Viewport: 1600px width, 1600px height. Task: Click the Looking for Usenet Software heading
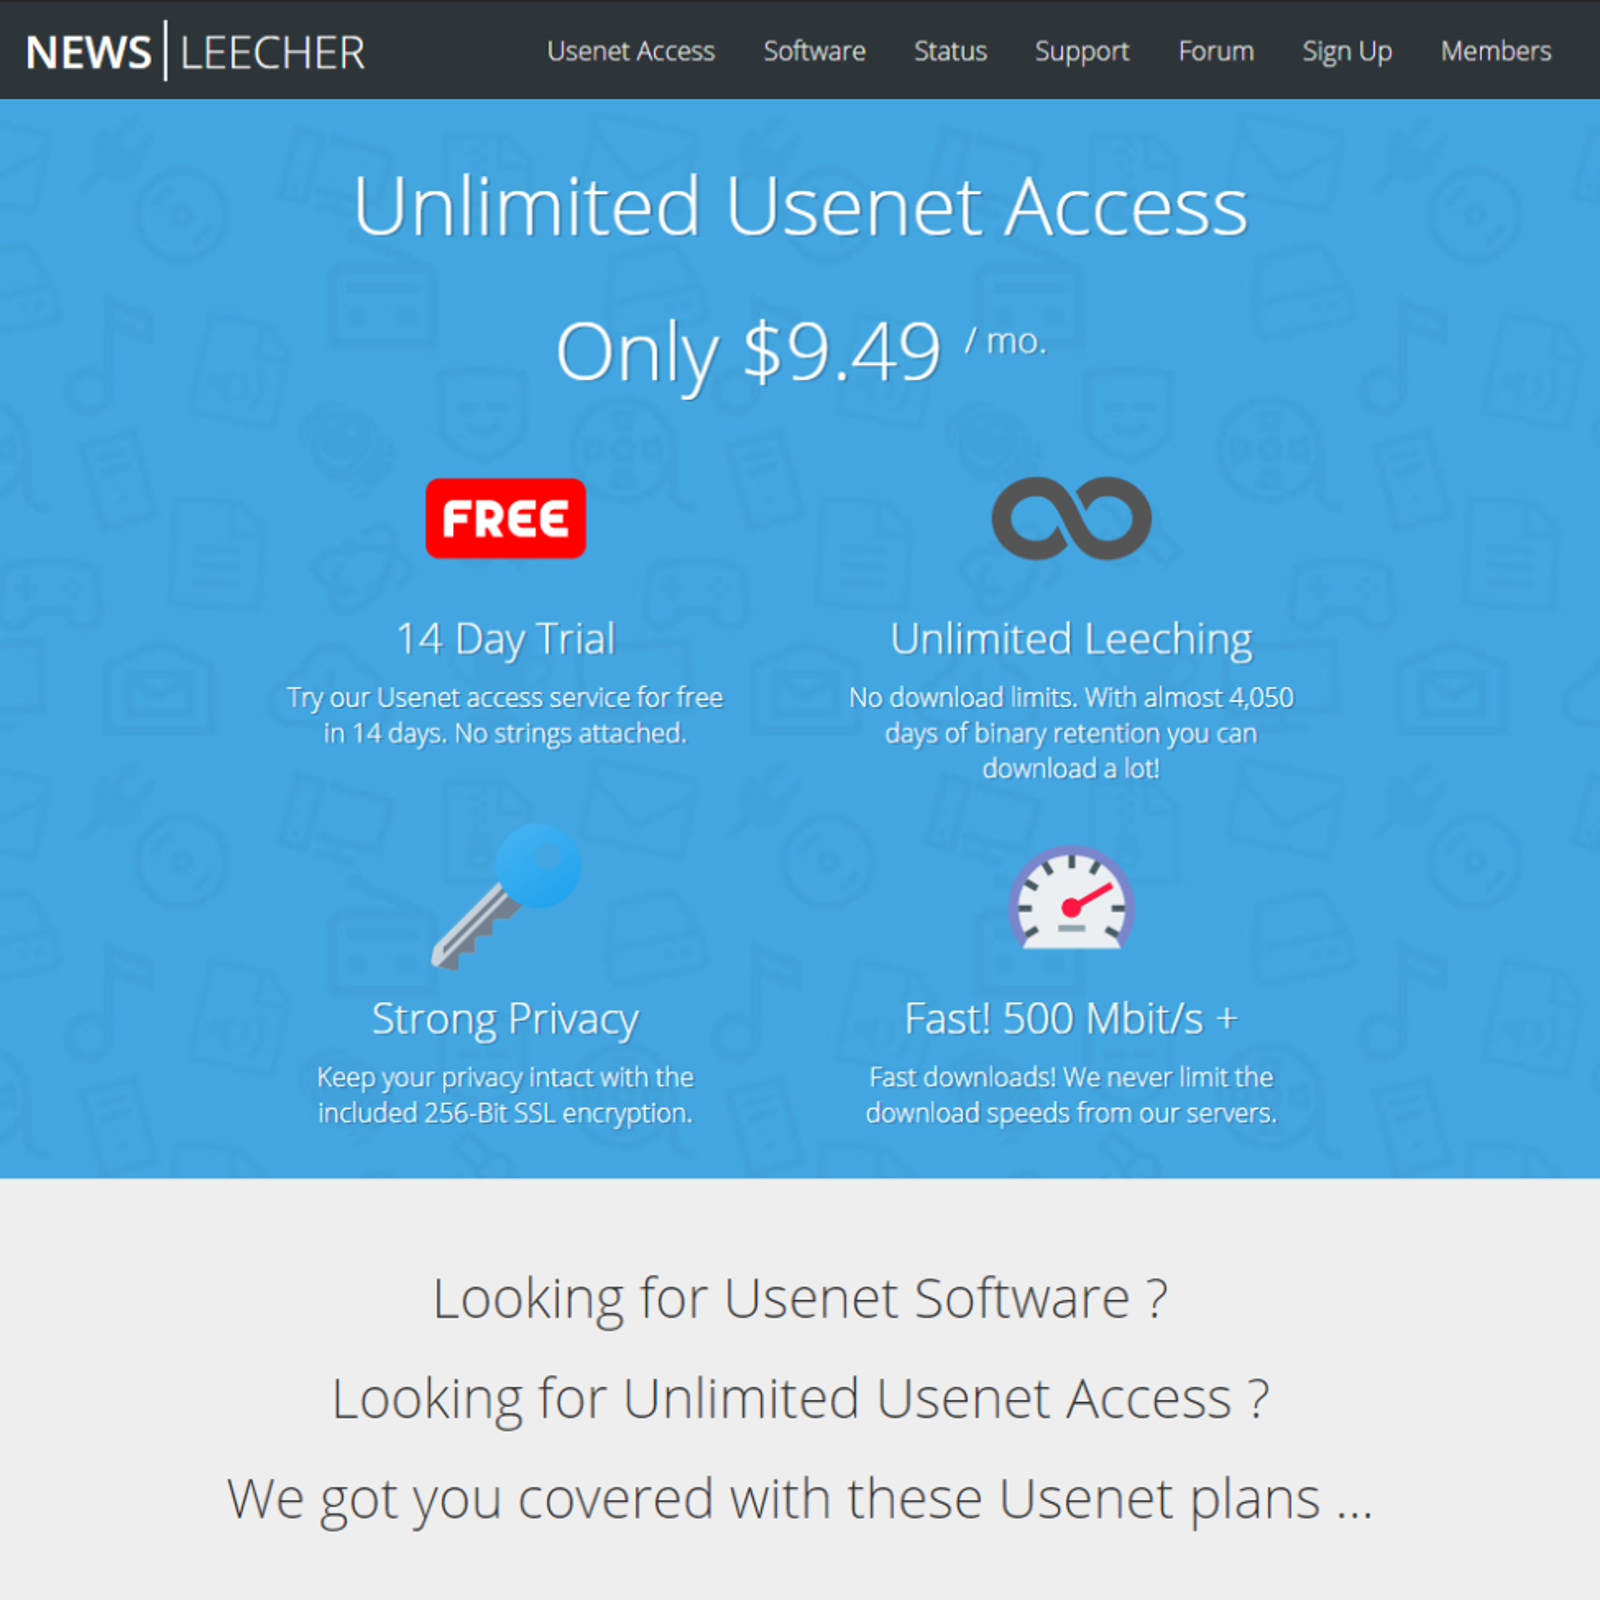click(800, 1299)
